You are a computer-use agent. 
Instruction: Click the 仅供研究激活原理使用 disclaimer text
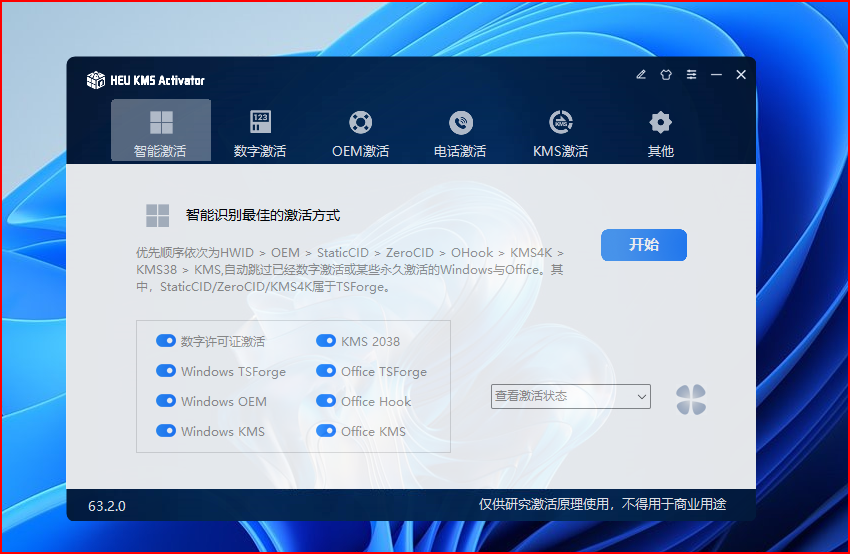602,505
